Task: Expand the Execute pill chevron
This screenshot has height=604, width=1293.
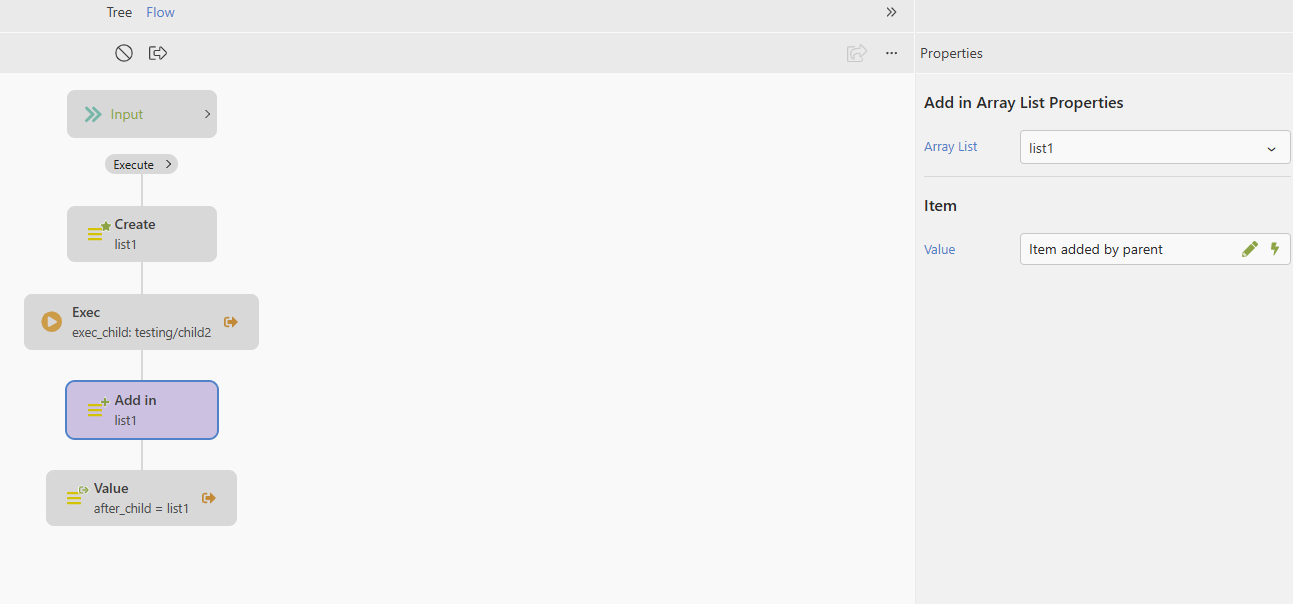Action: [168, 164]
